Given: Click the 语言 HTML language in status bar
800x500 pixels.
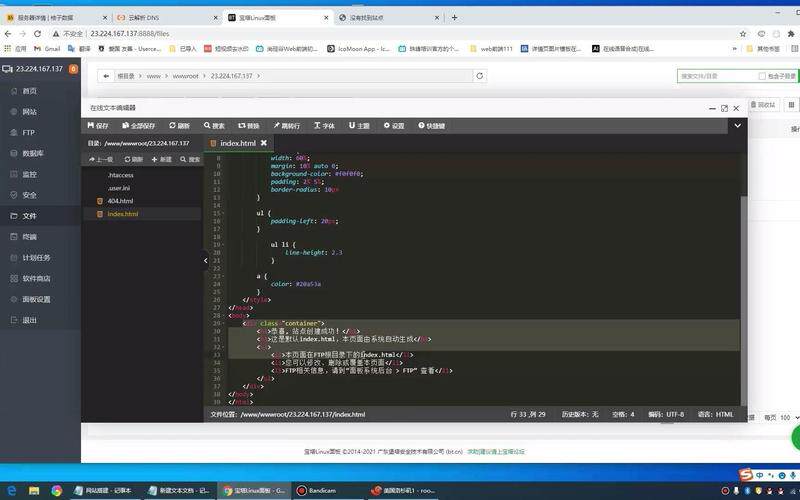Looking at the screenshot, I should coord(715,414).
